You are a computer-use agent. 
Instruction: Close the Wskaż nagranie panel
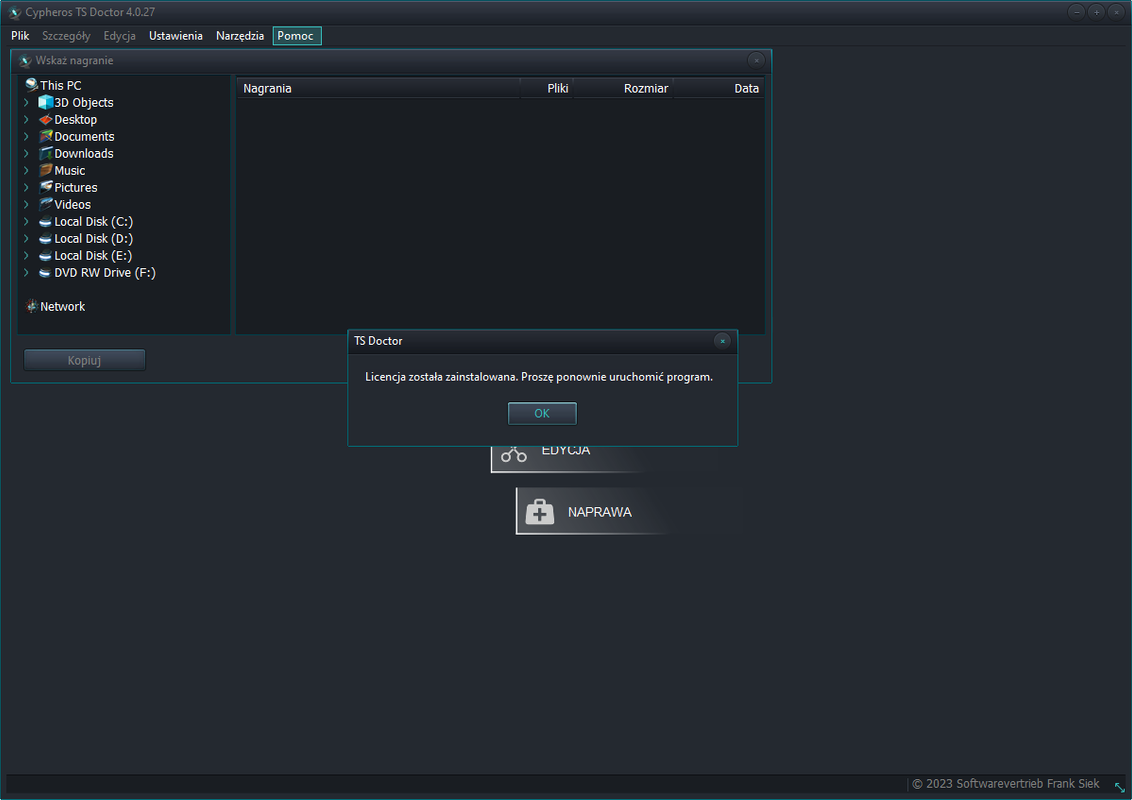tap(756, 60)
